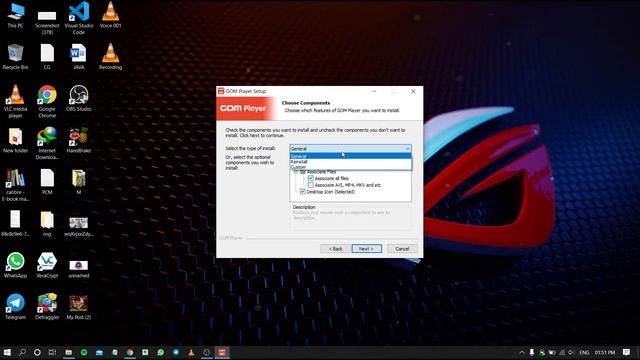The image size is (640, 360).
Task: Close the GOM Player Setup window
Action: coord(413,91)
